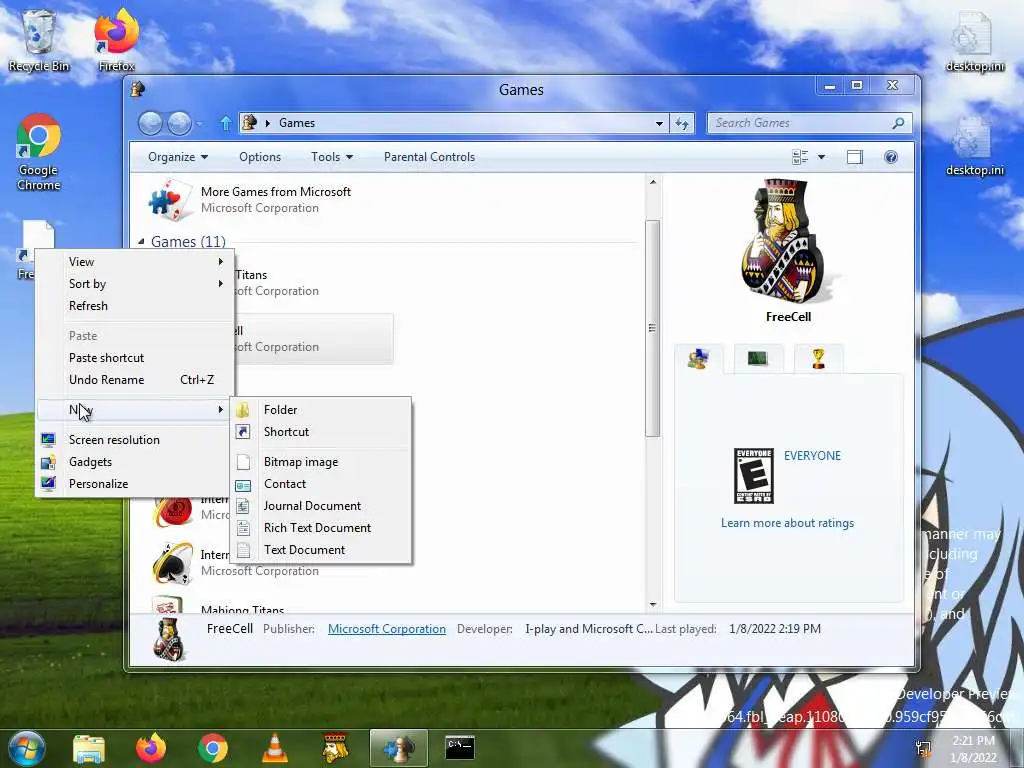Click the taskbar clock showing 2:21 PM
Viewport: 1024px width, 768px height.
click(x=973, y=749)
